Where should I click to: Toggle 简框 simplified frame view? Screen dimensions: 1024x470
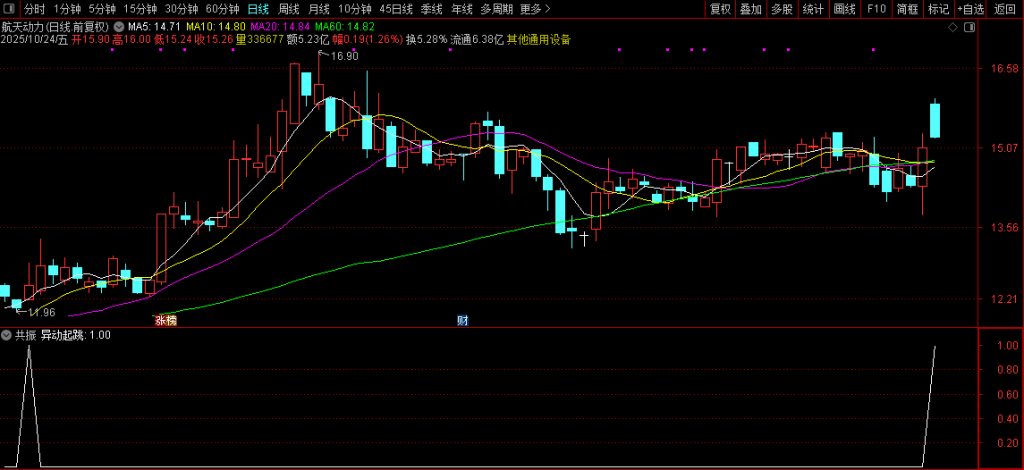point(907,9)
